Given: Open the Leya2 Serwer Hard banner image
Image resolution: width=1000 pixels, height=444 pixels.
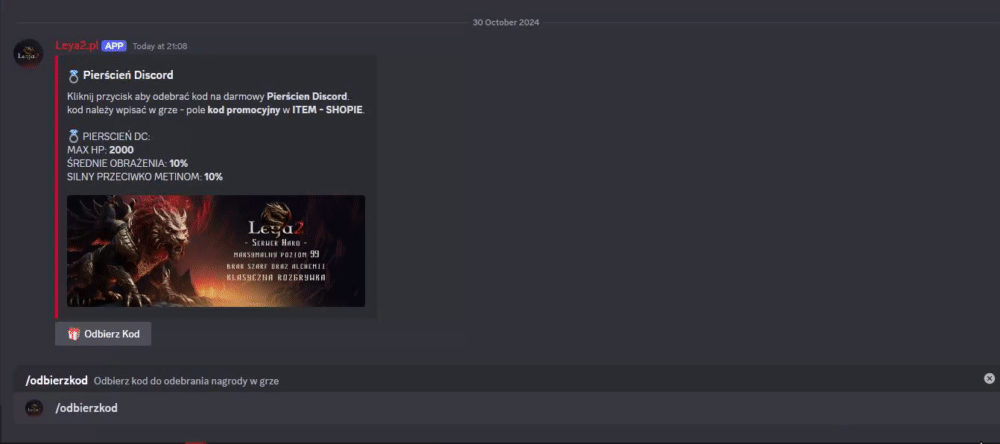Looking at the screenshot, I should (x=216, y=251).
